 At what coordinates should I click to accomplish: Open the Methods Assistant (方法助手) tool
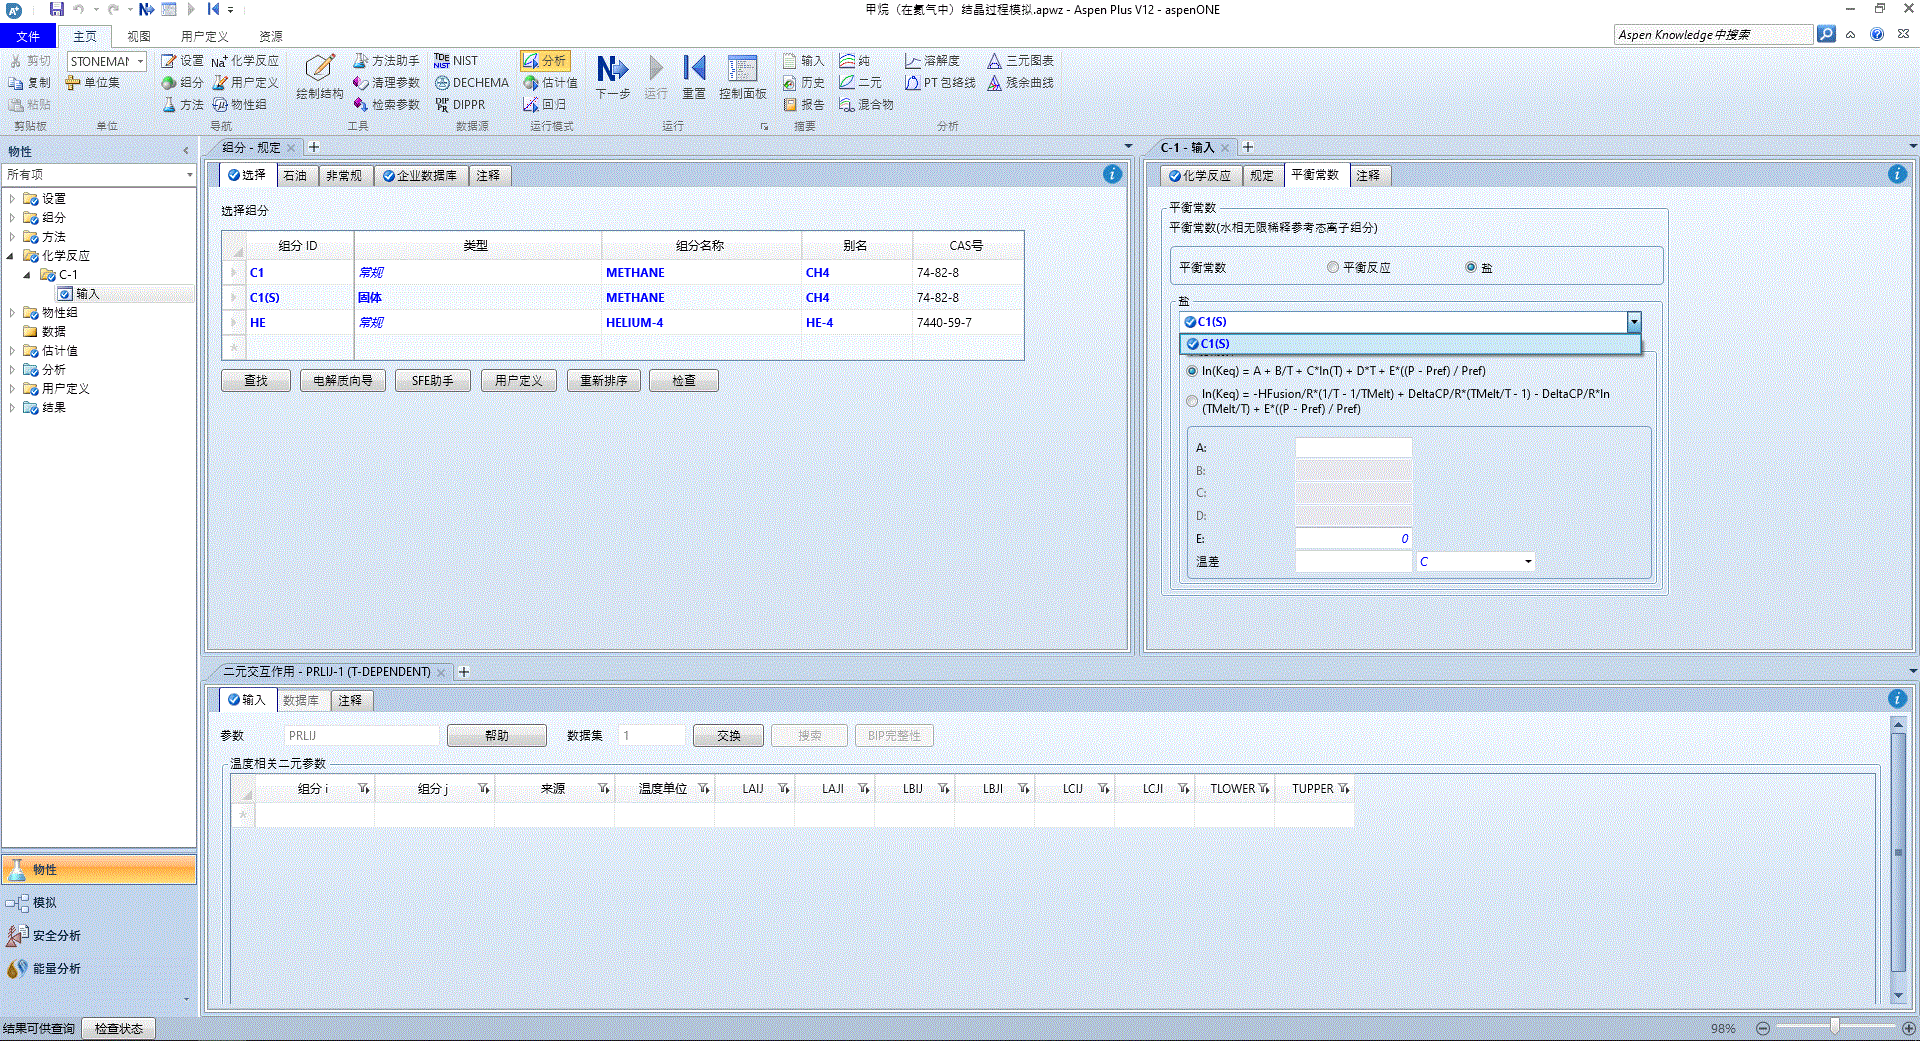point(386,61)
